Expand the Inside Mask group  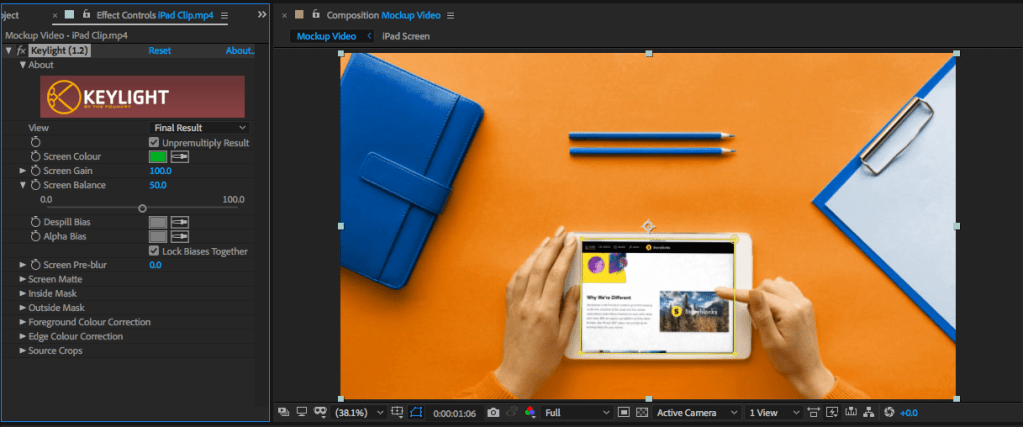tap(23, 294)
